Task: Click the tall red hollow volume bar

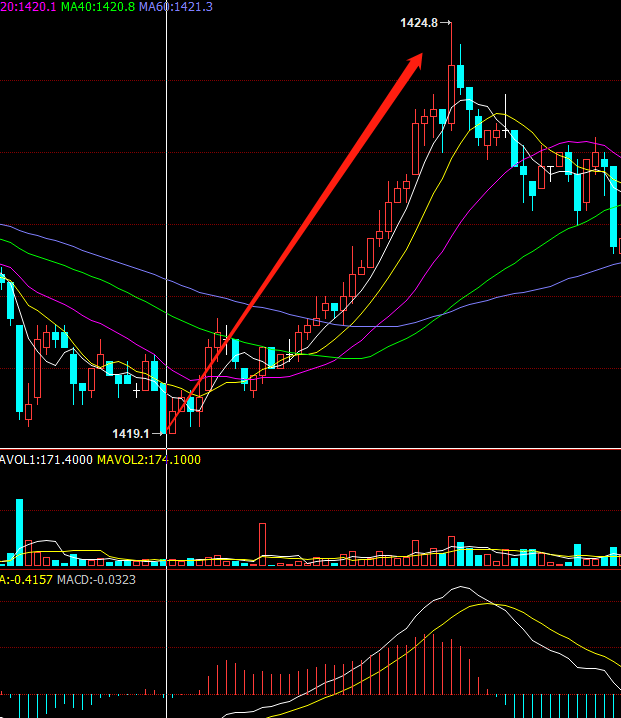Action: pos(262,544)
